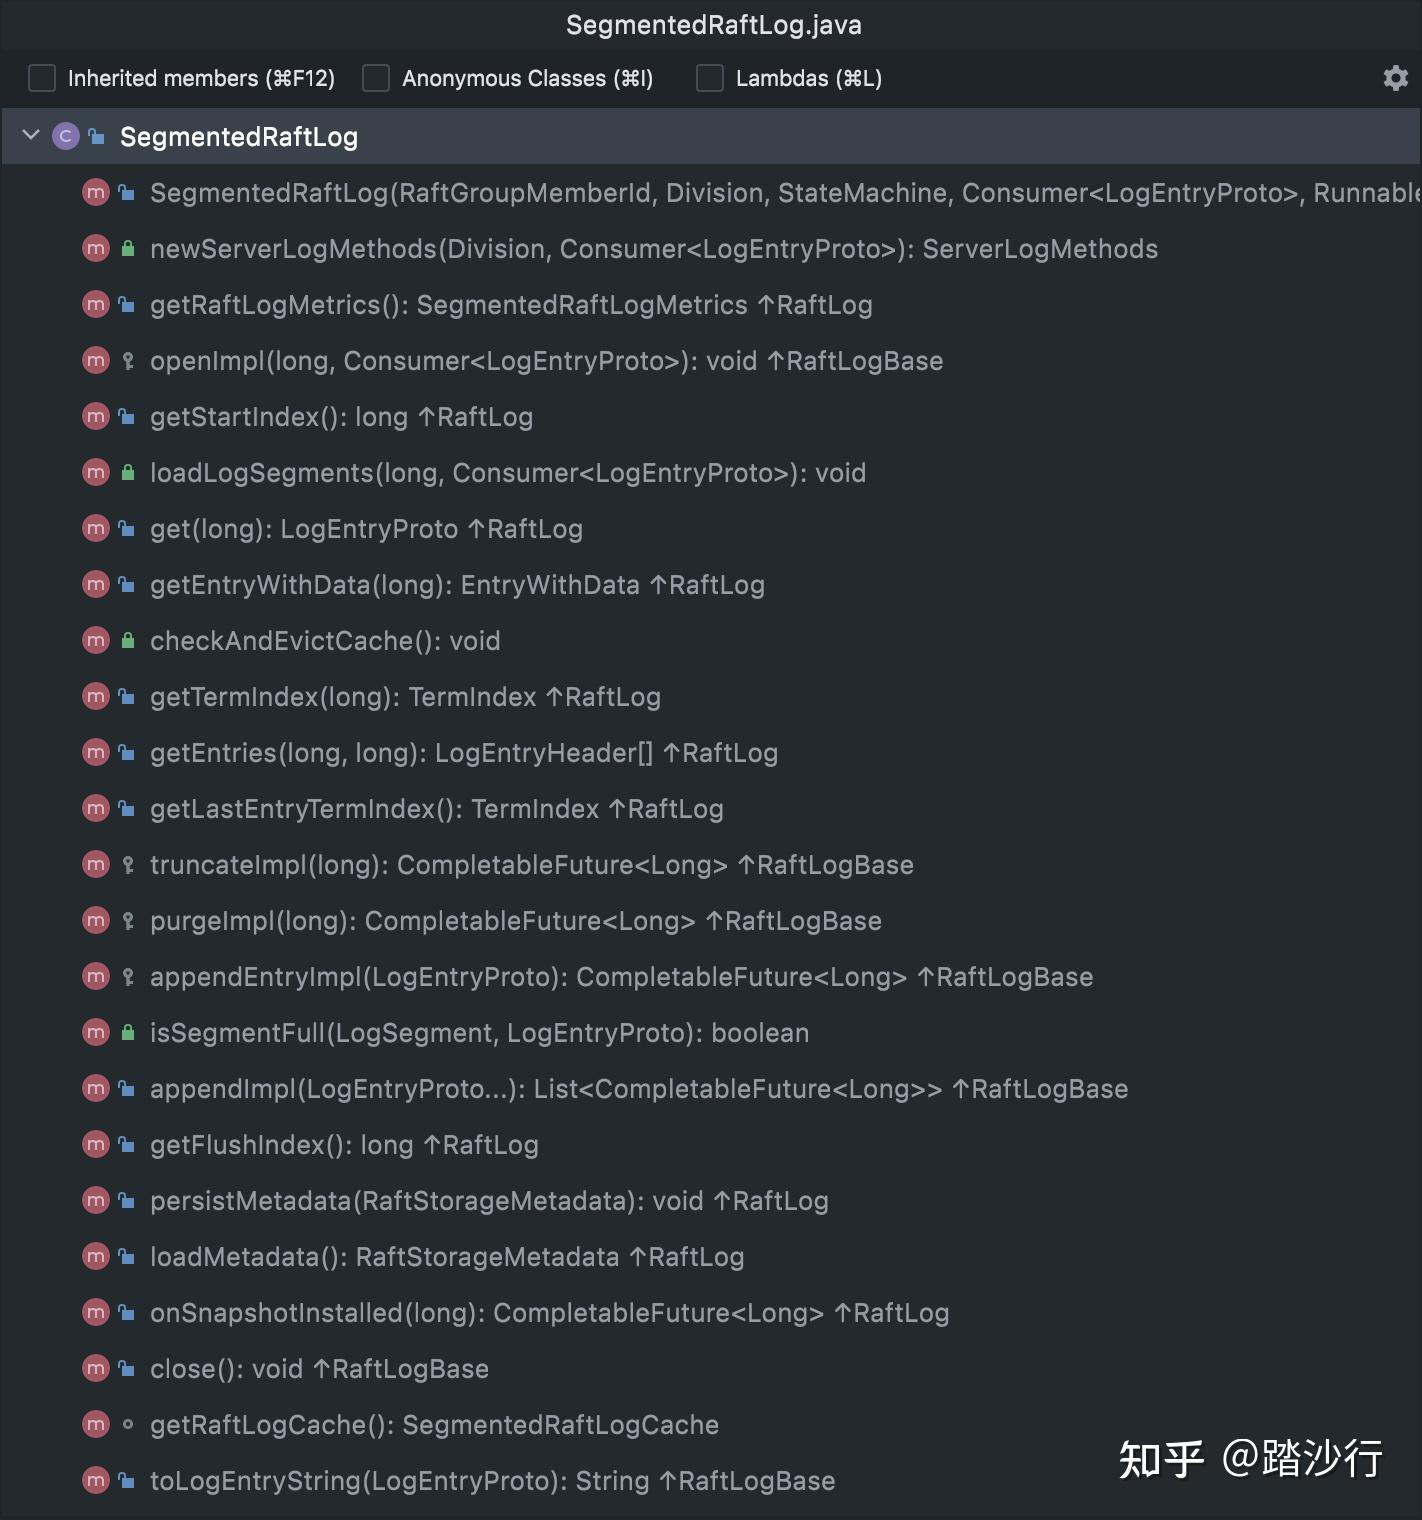Screen dimensions: 1422x1520
Task: Collapse the SegmentedRaftLog class node
Action: (x=29, y=136)
